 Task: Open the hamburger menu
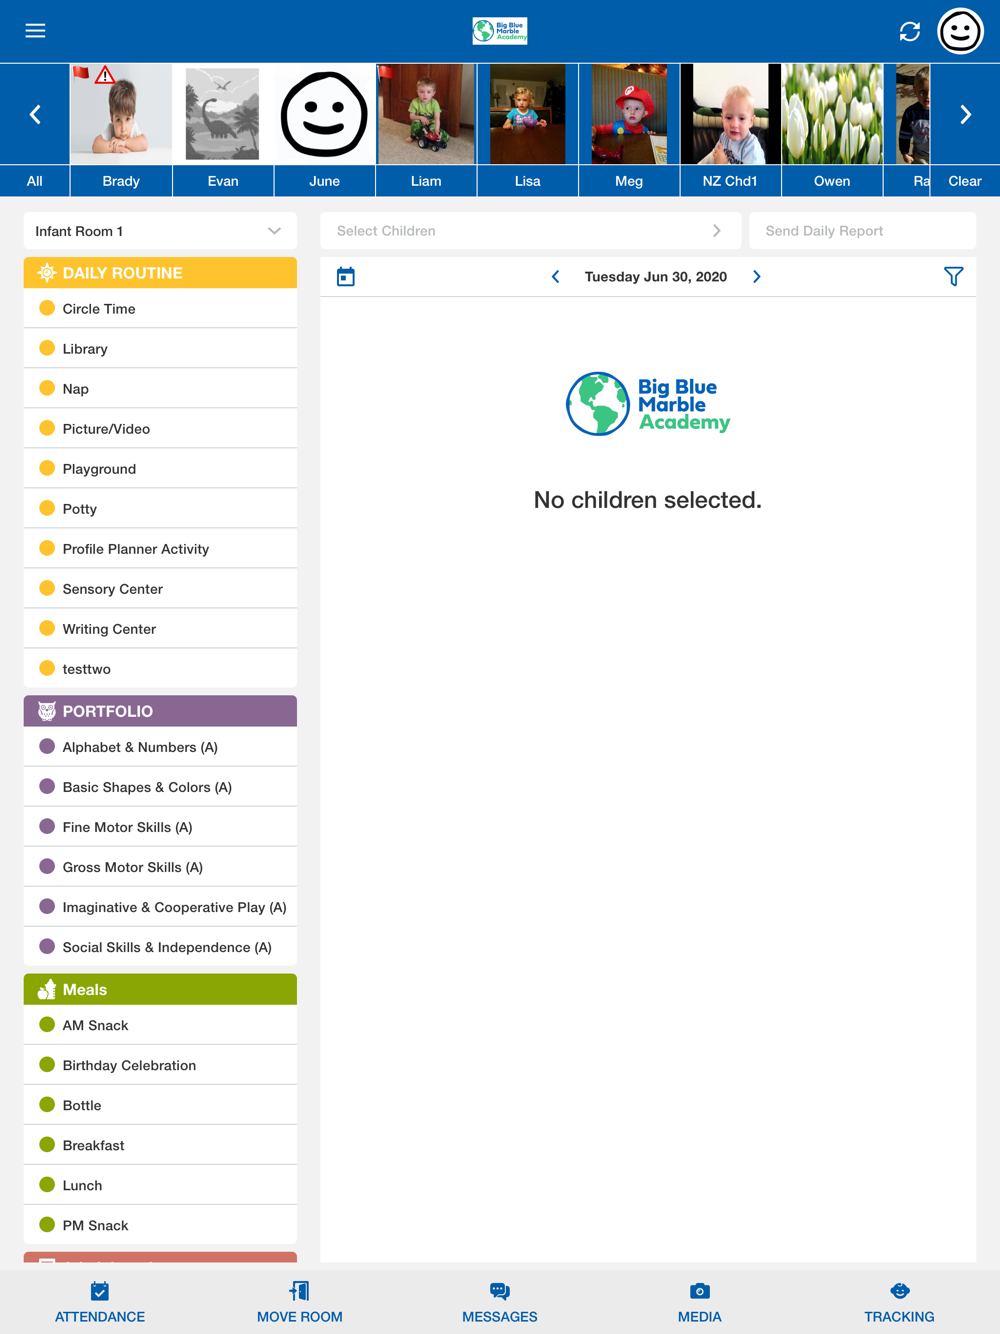(35, 31)
